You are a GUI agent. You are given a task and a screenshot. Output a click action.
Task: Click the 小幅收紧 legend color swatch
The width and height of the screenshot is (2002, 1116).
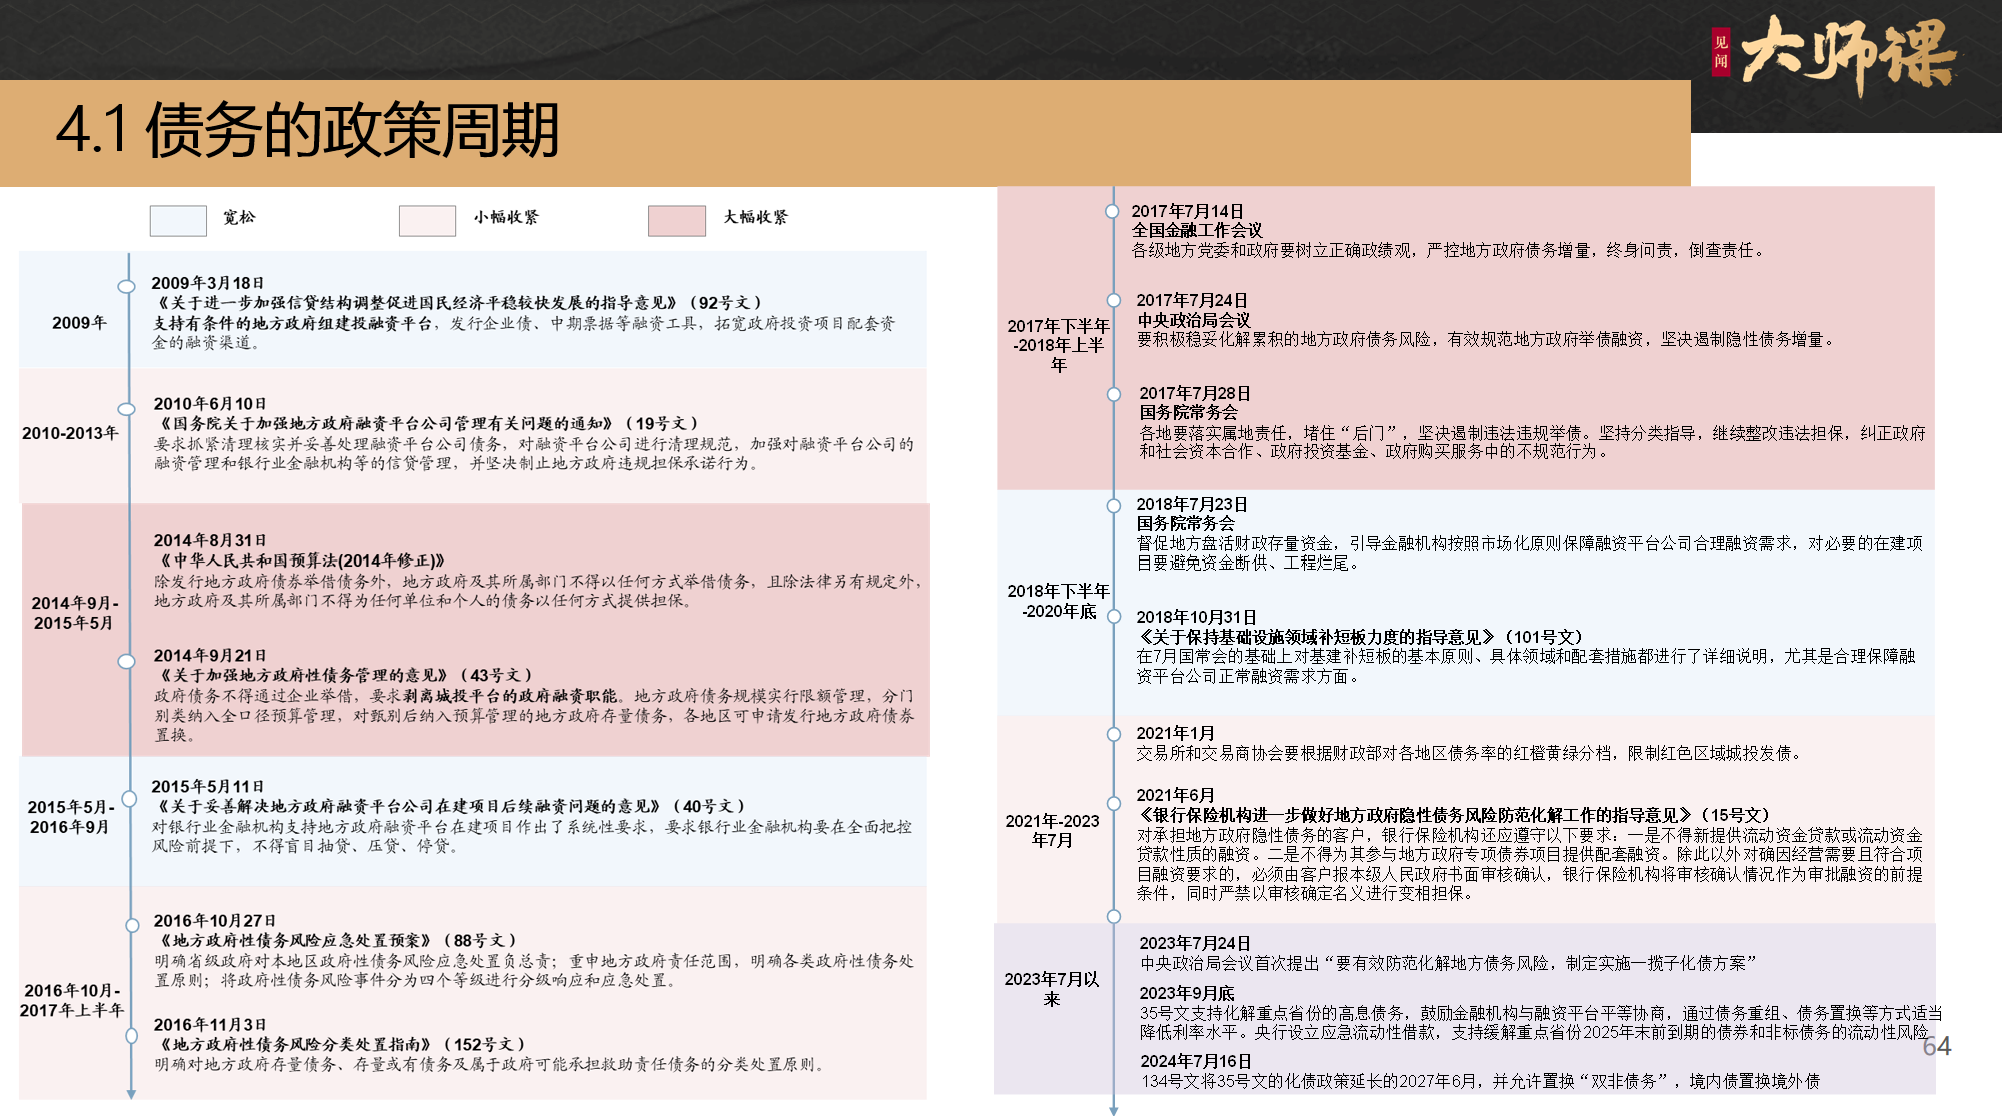(427, 221)
